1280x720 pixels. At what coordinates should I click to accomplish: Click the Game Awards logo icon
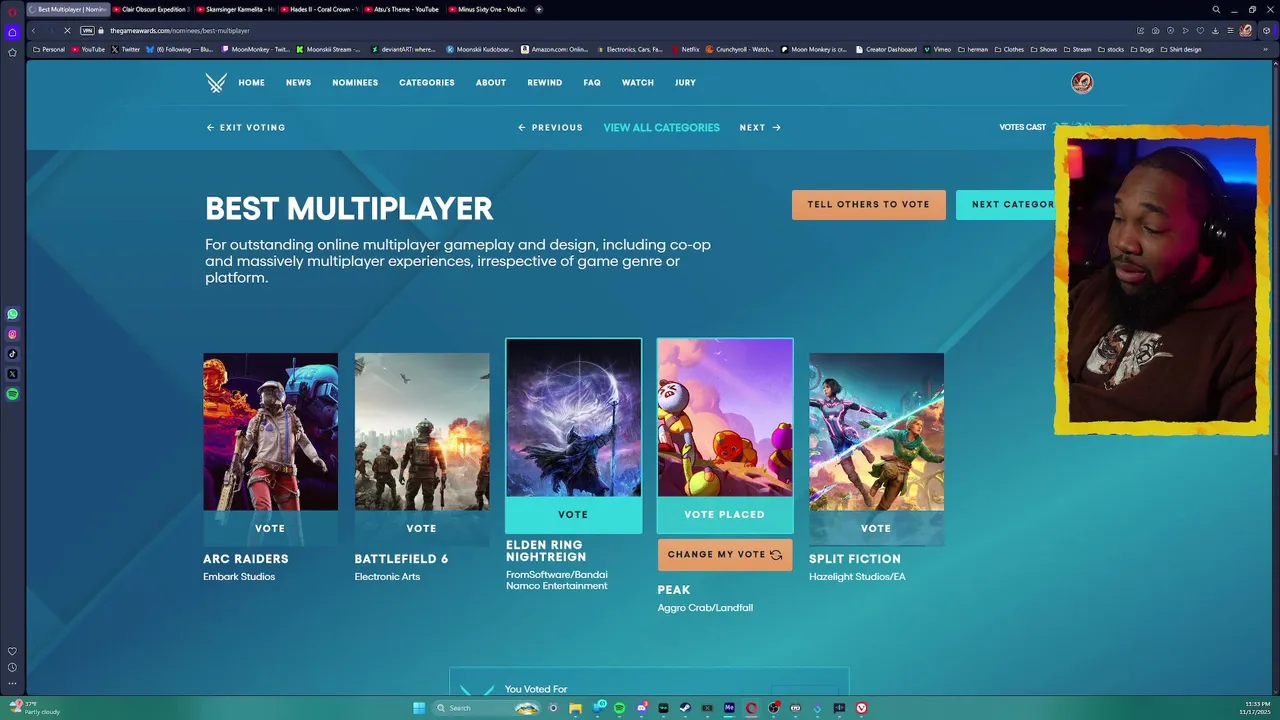coord(216,82)
